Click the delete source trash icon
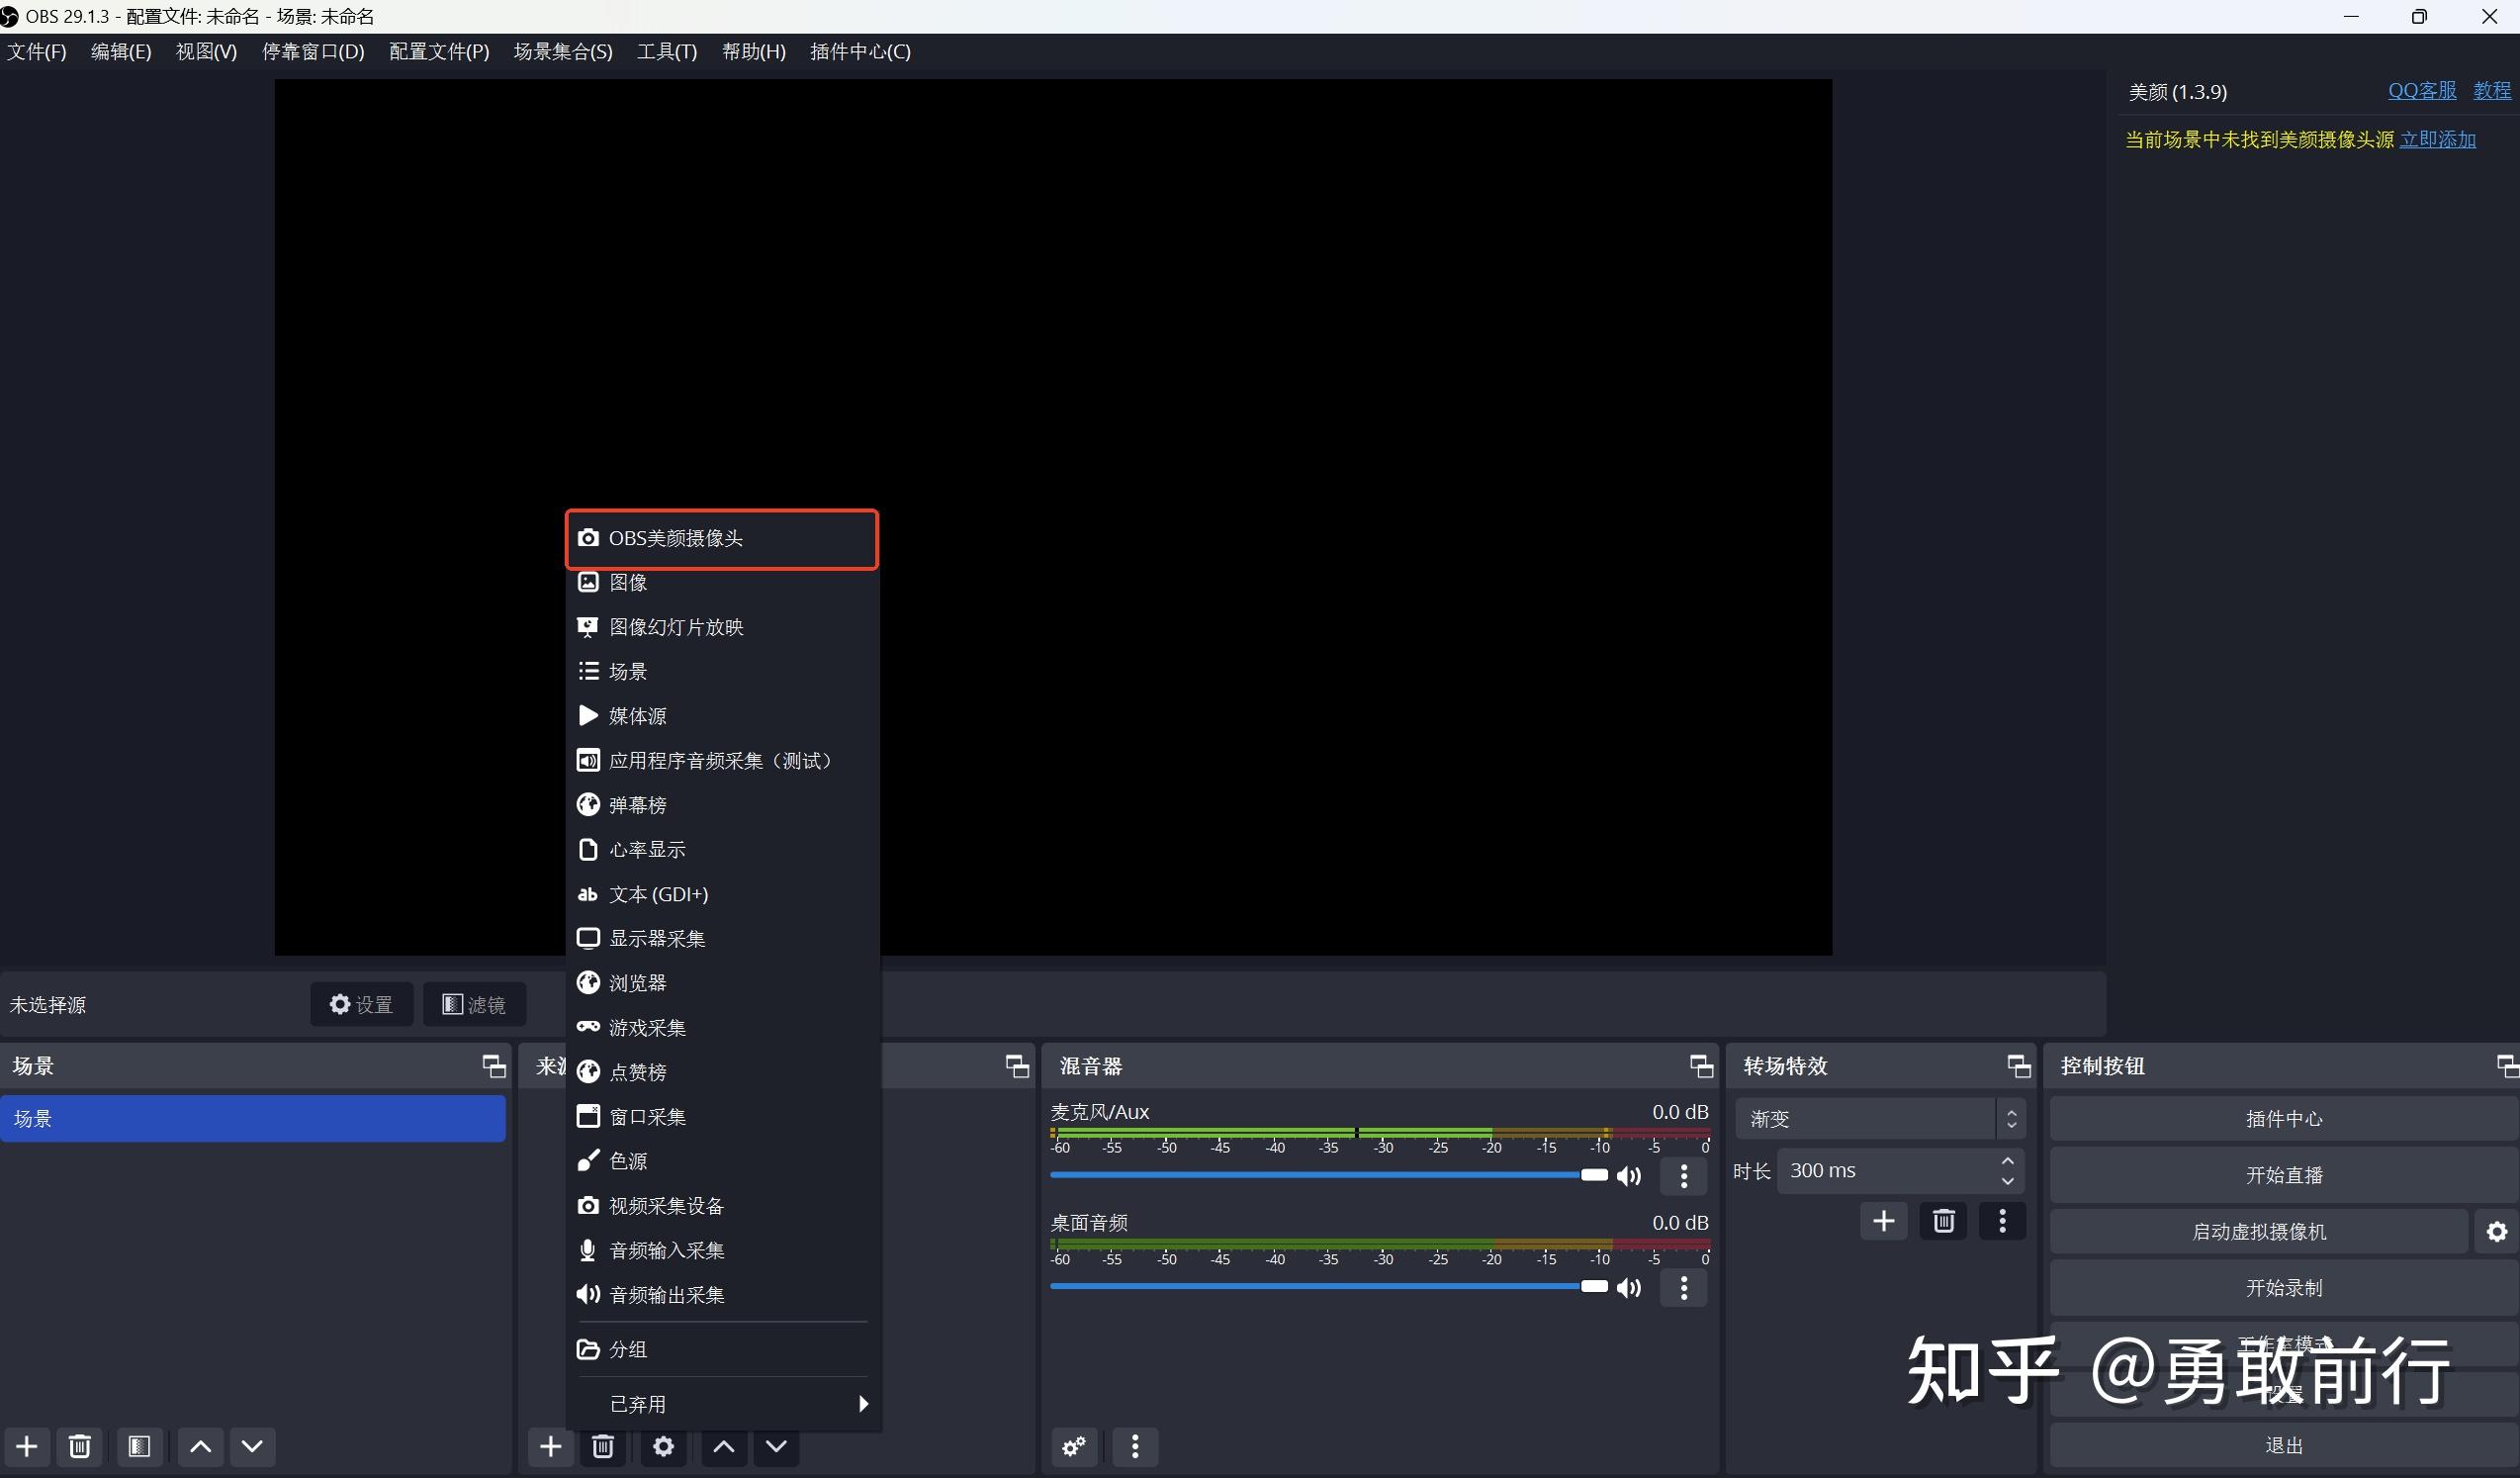 (x=603, y=1447)
